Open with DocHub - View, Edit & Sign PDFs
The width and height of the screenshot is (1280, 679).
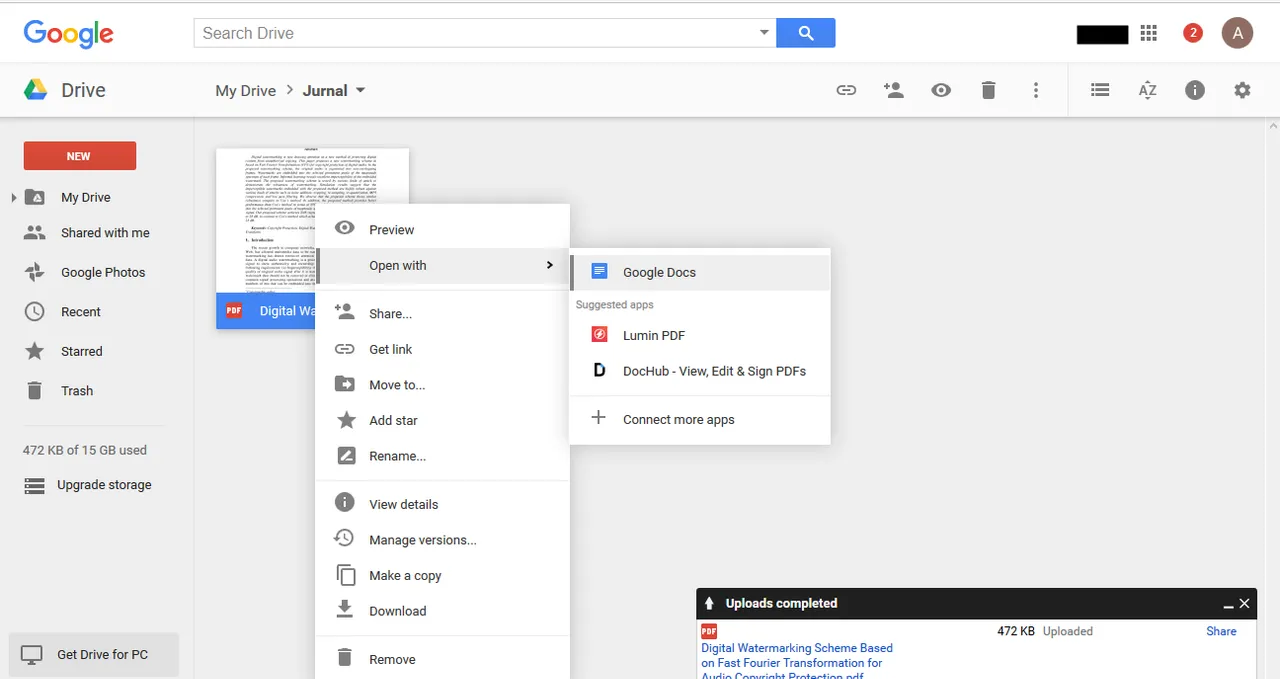tap(700, 371)
